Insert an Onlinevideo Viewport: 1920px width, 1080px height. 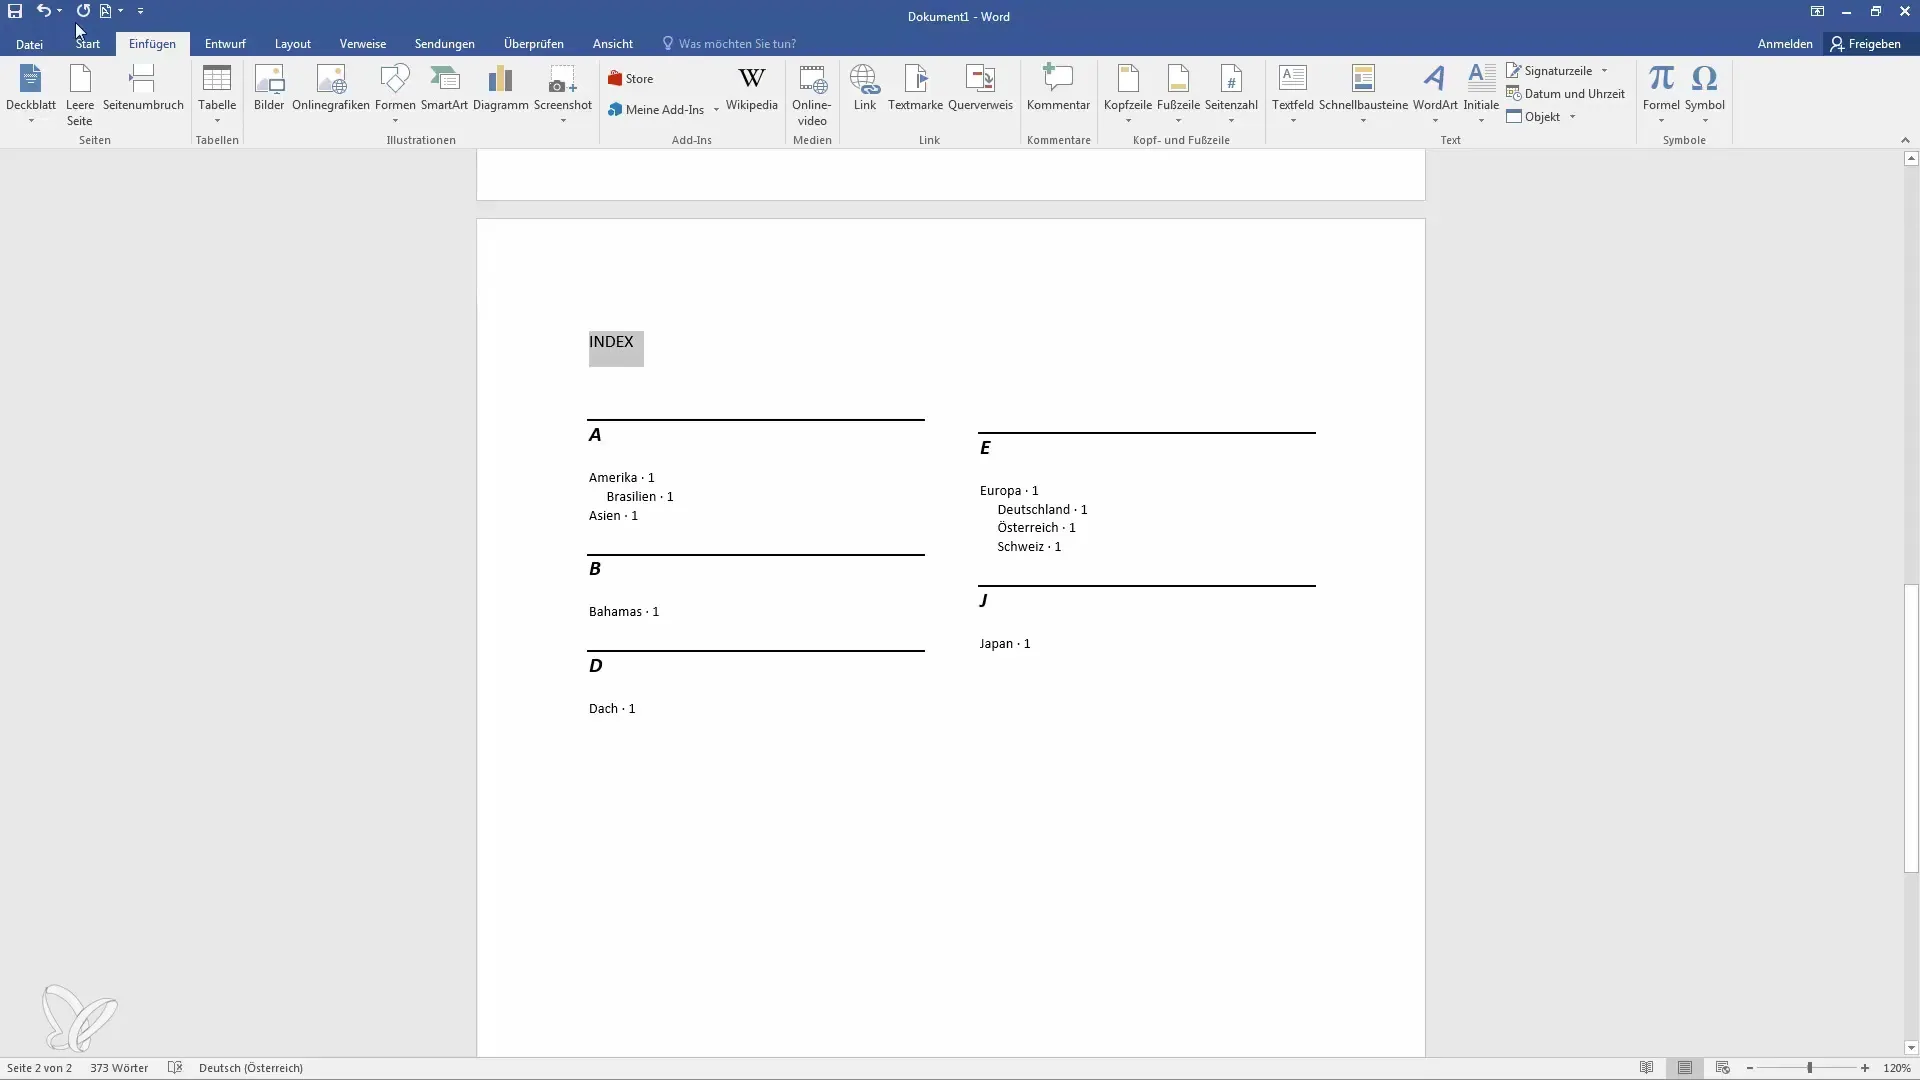(812, 96)
